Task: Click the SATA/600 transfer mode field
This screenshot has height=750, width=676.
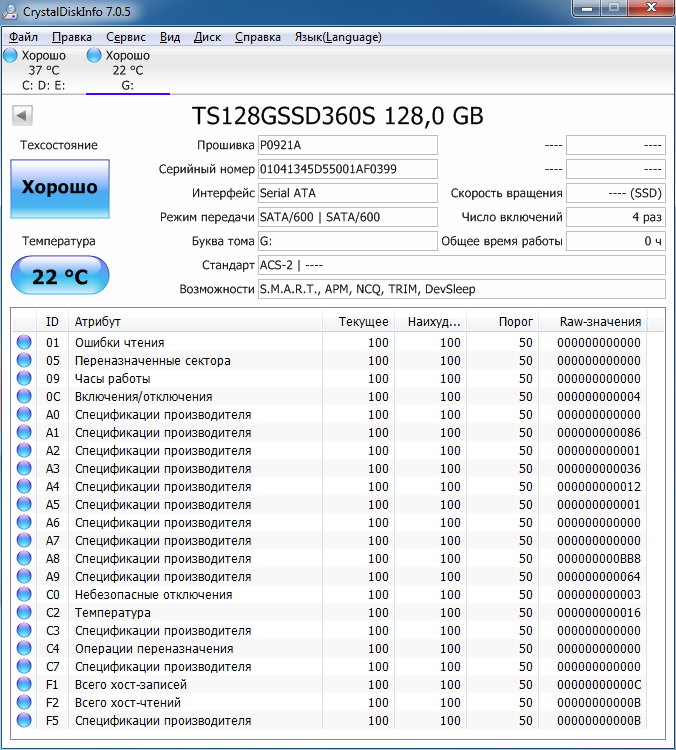Action: pos(348,217)
